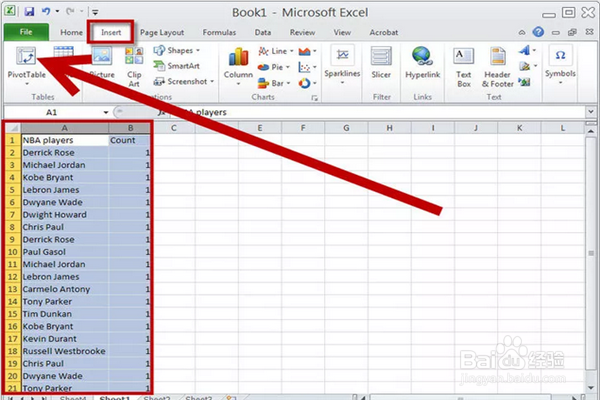Select cell with Dwight Howard
600x400 pixels.
[65, 215]
